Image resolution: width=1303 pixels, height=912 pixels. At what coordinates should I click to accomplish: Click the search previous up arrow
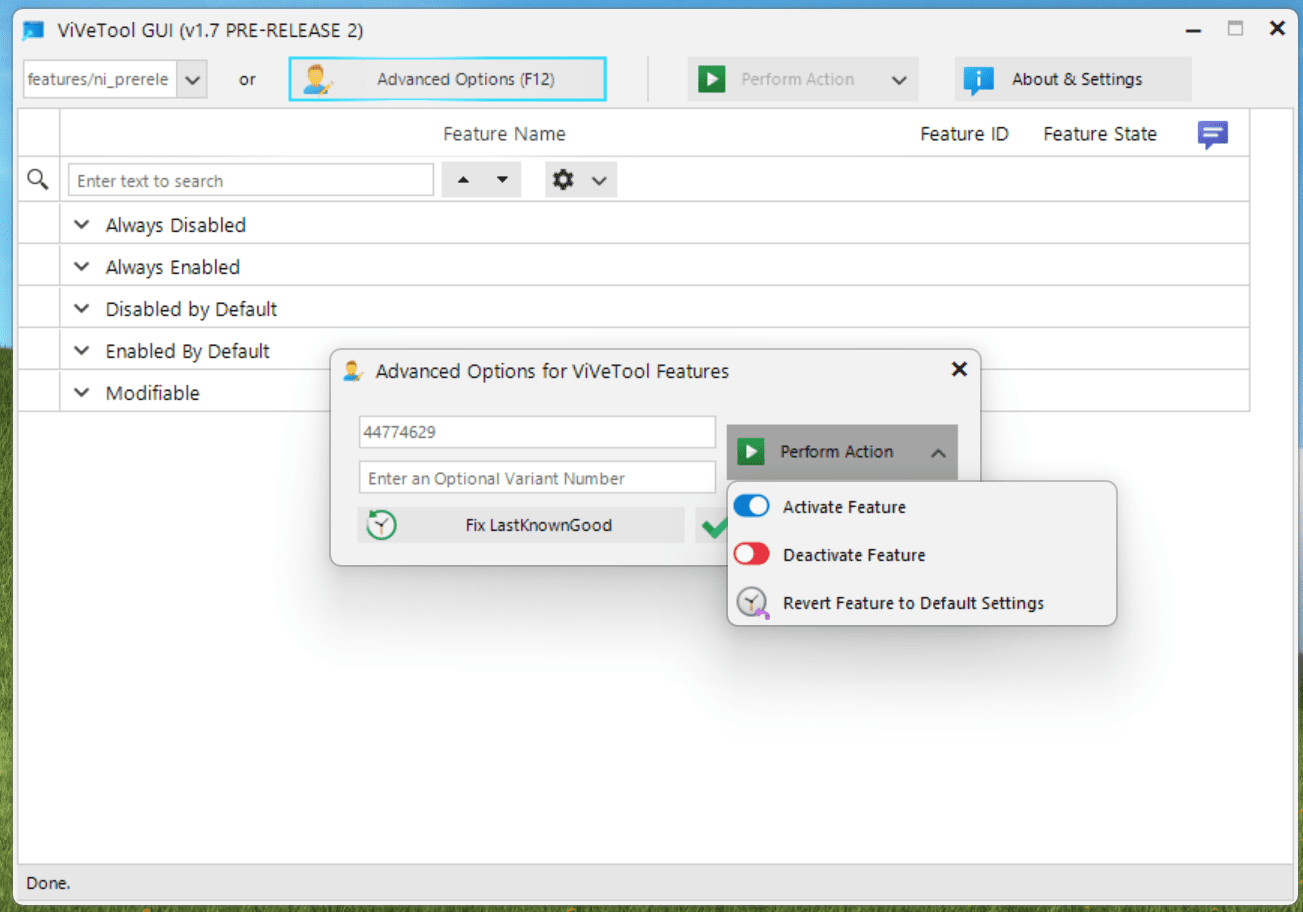coord(462,180)
